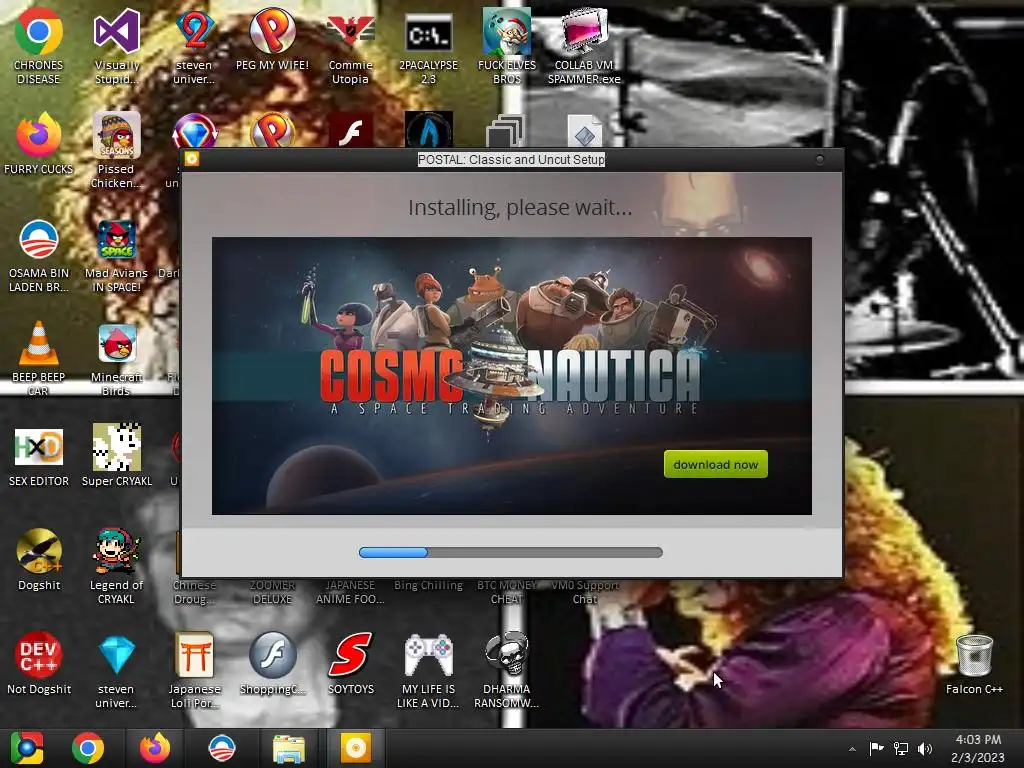
Task: Click the Chinese Droug icon label
Action: pyautogui.click(x=194, y=592)
